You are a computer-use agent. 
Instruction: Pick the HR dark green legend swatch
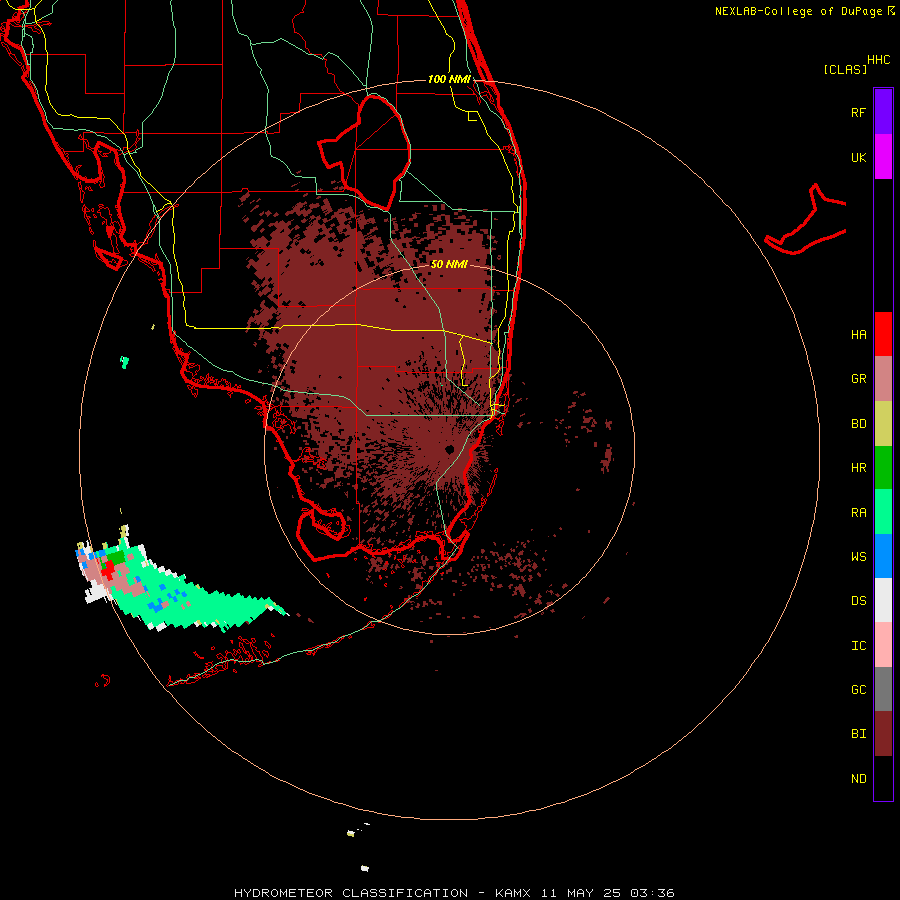click(883, 468)
